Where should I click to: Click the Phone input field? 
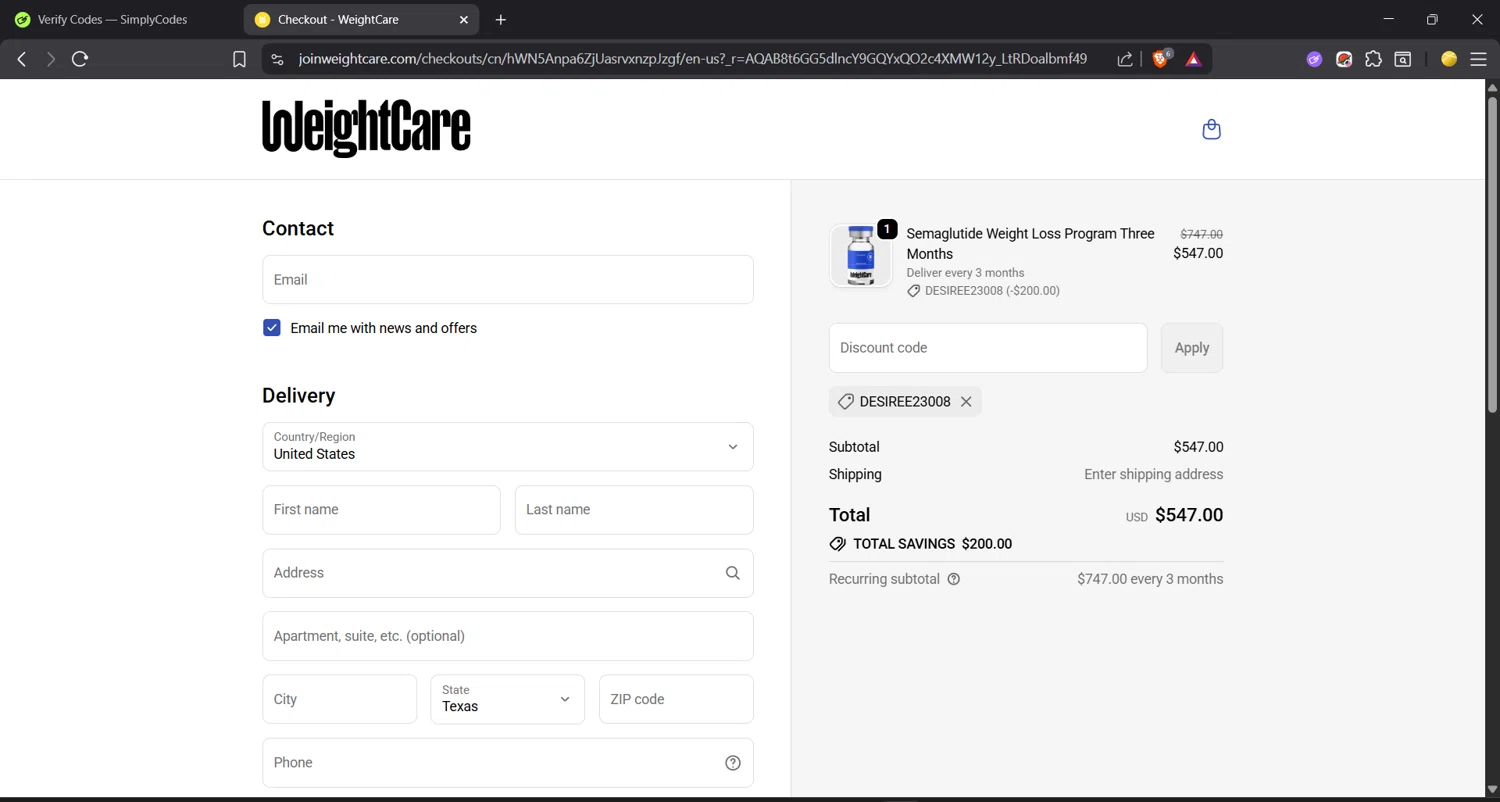(508, 763)
